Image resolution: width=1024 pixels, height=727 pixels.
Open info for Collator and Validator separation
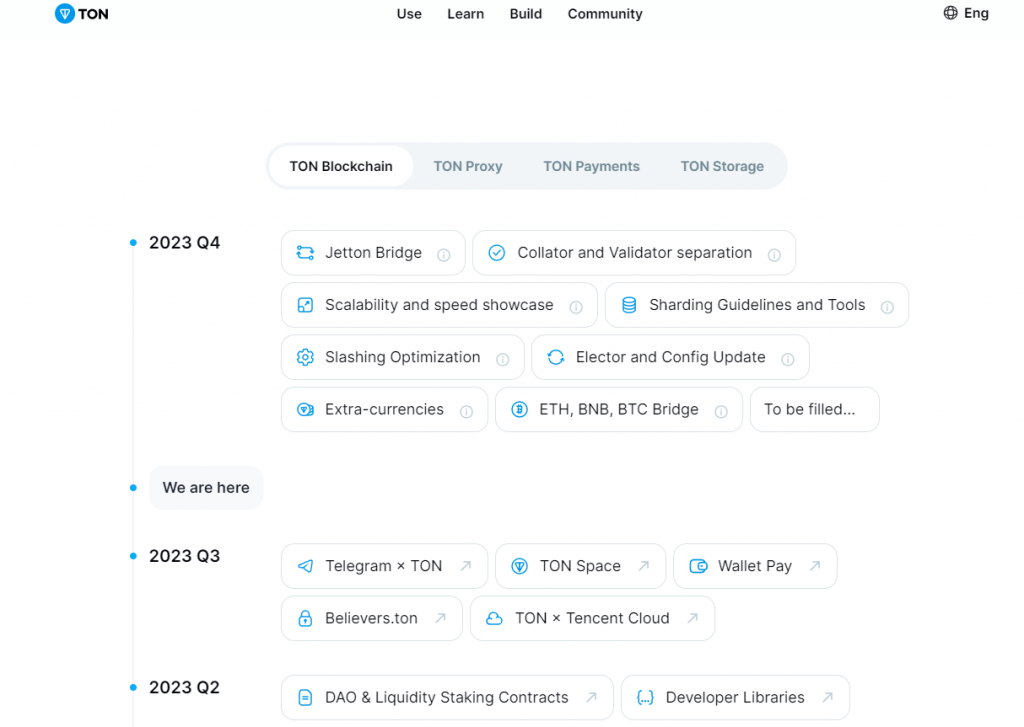(774, 255)
